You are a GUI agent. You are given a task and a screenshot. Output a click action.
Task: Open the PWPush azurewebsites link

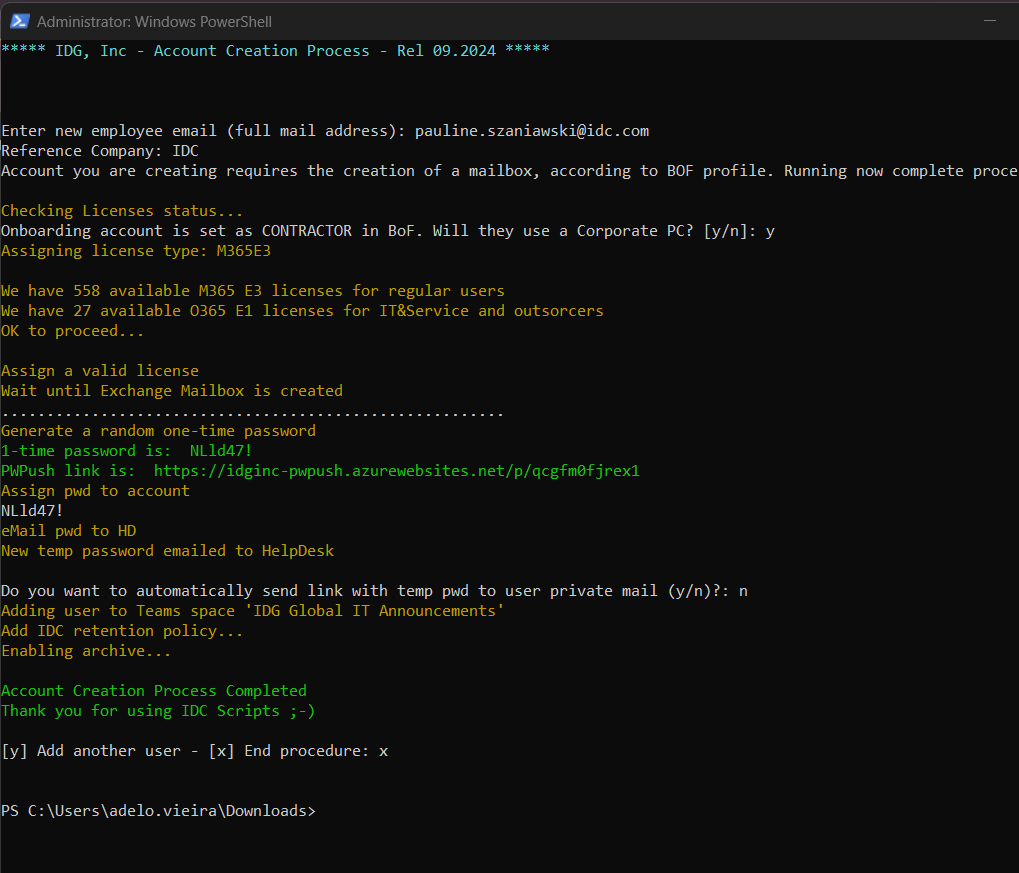[396, 471]
